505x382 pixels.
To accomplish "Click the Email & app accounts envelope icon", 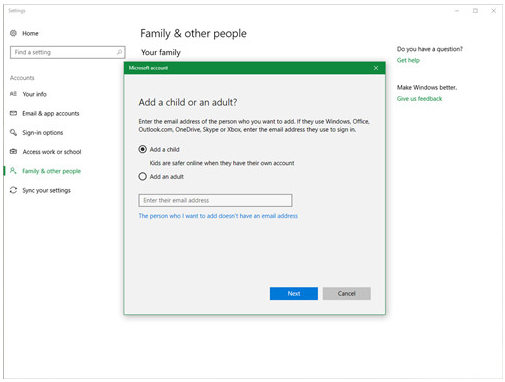I will point(13,113).
